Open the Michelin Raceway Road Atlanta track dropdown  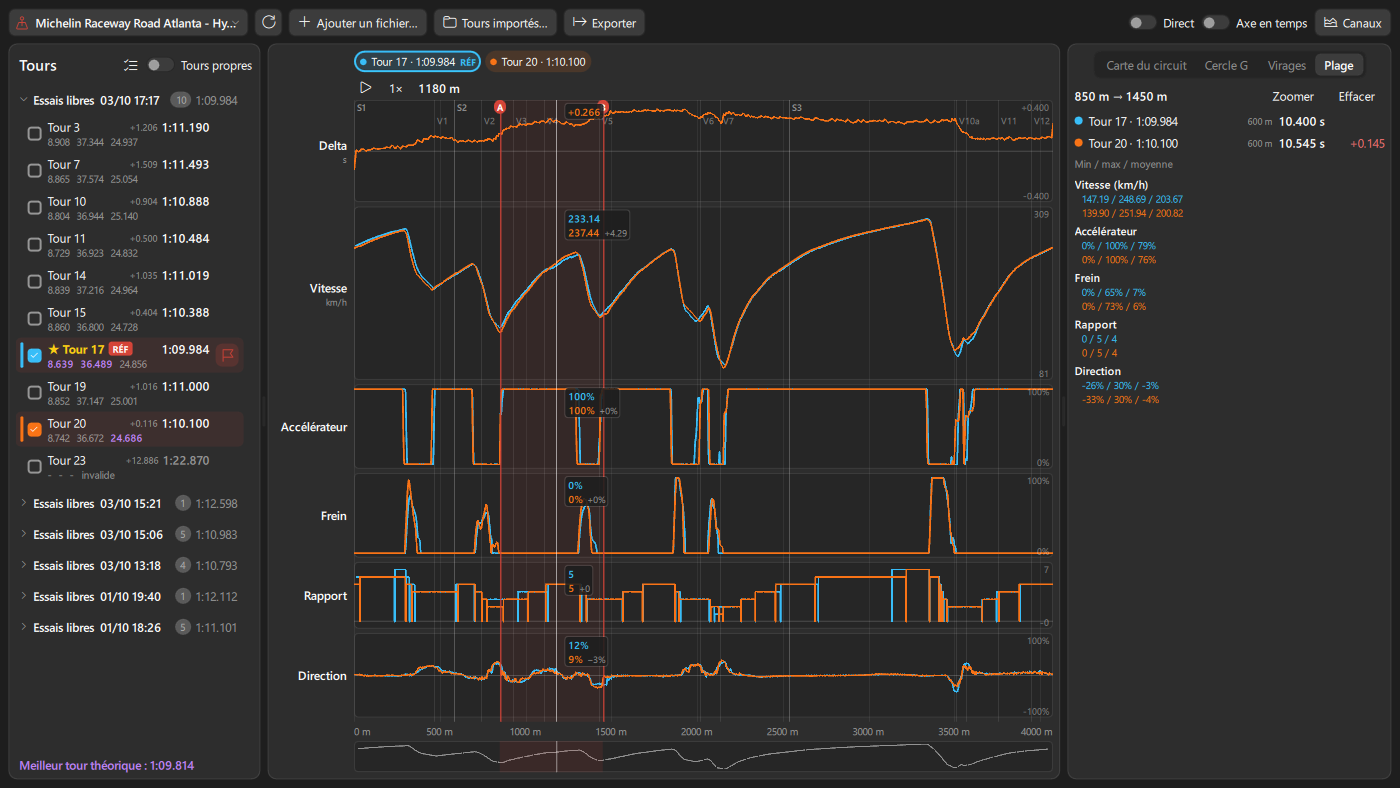pos(128,22)
